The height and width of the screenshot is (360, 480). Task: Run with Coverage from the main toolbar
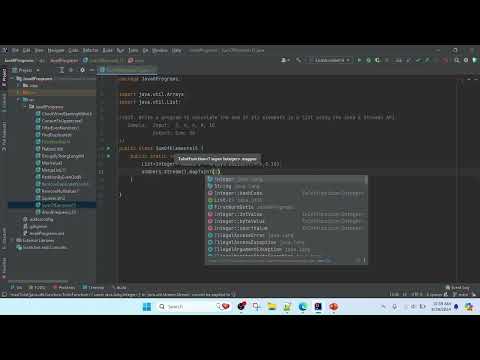coord(377,60)
